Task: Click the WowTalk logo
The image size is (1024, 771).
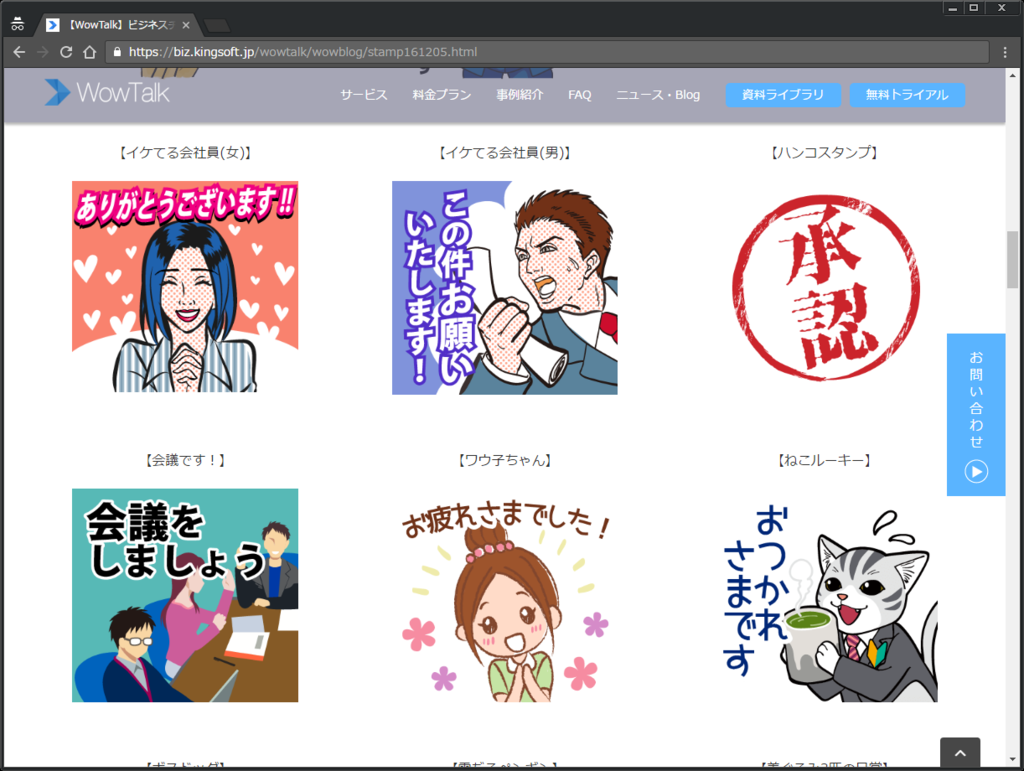Action: (x=107, y=92)
